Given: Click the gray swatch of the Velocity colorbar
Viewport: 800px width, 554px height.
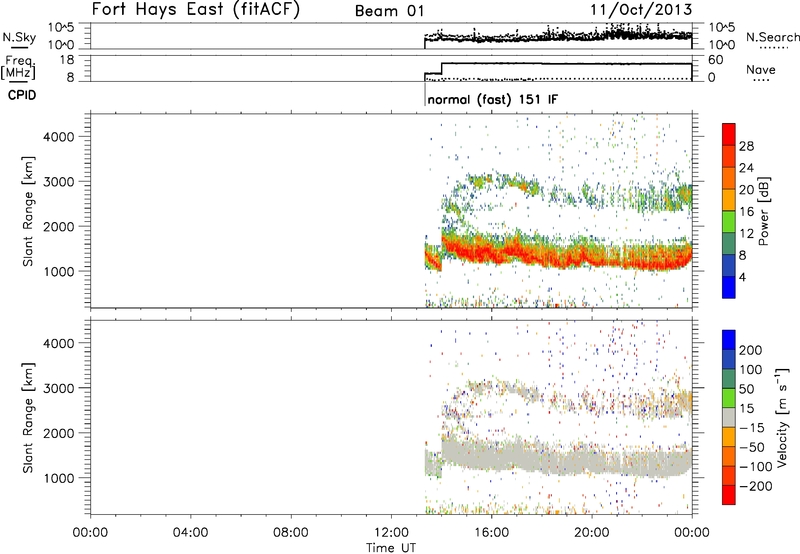Looking at the screenshot, I should [x=729, y=418].
